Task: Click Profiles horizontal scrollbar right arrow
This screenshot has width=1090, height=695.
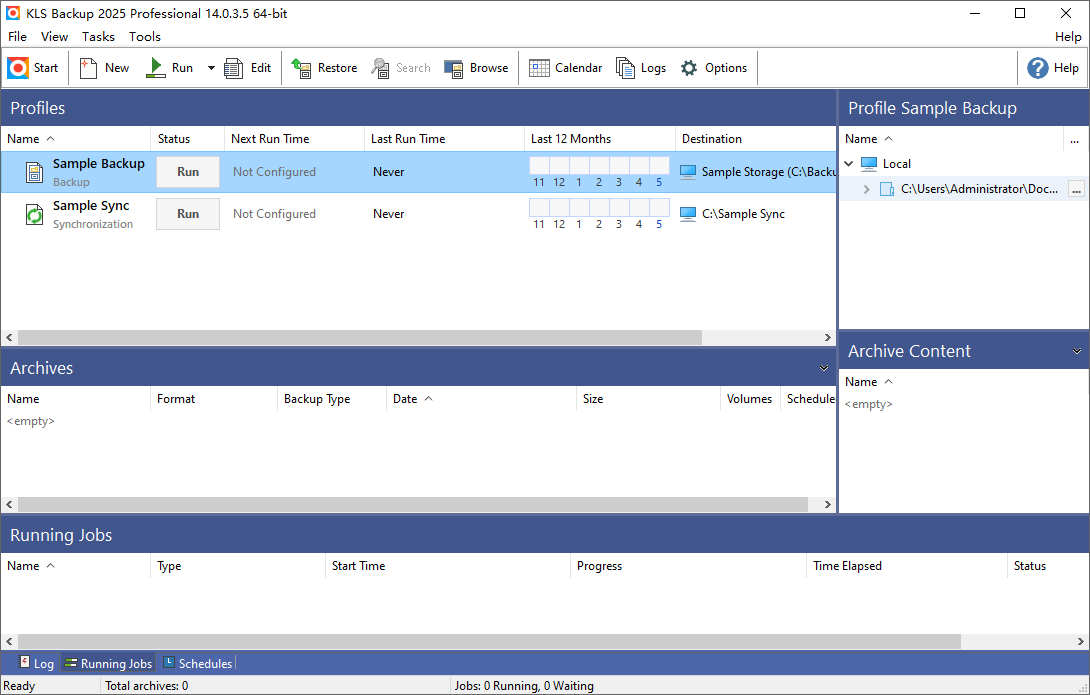Action: point(828,338)
